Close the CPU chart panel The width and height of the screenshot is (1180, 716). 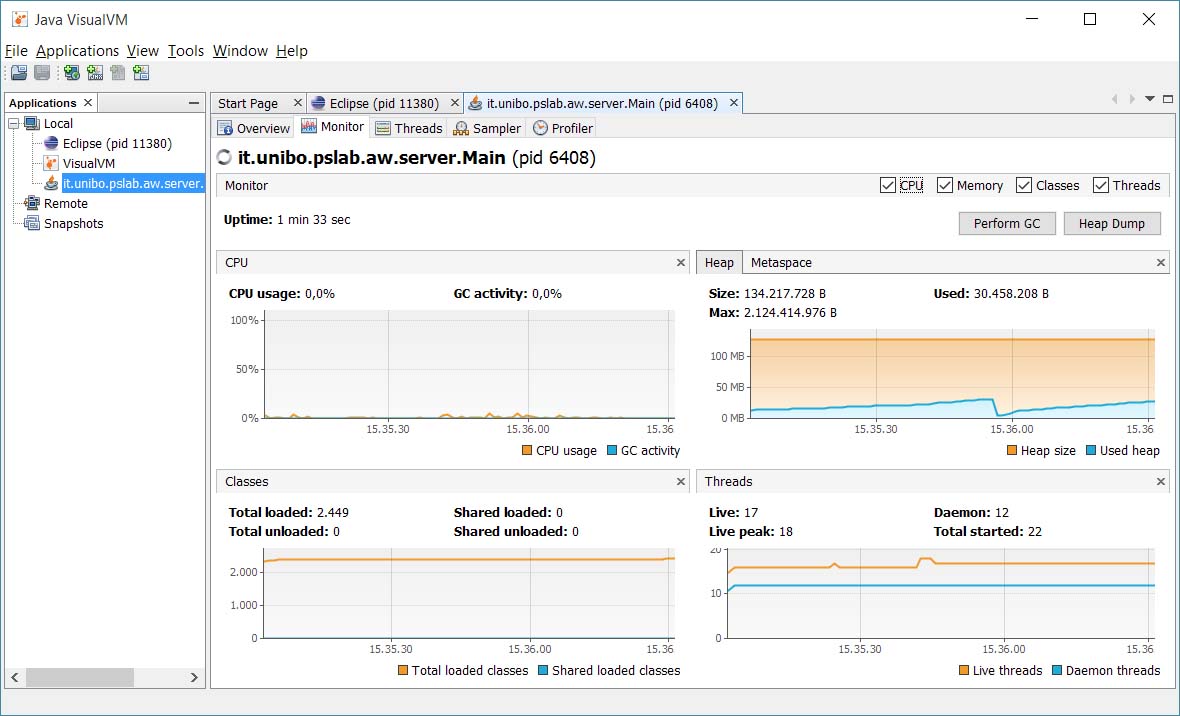click(x=680, y=263)
